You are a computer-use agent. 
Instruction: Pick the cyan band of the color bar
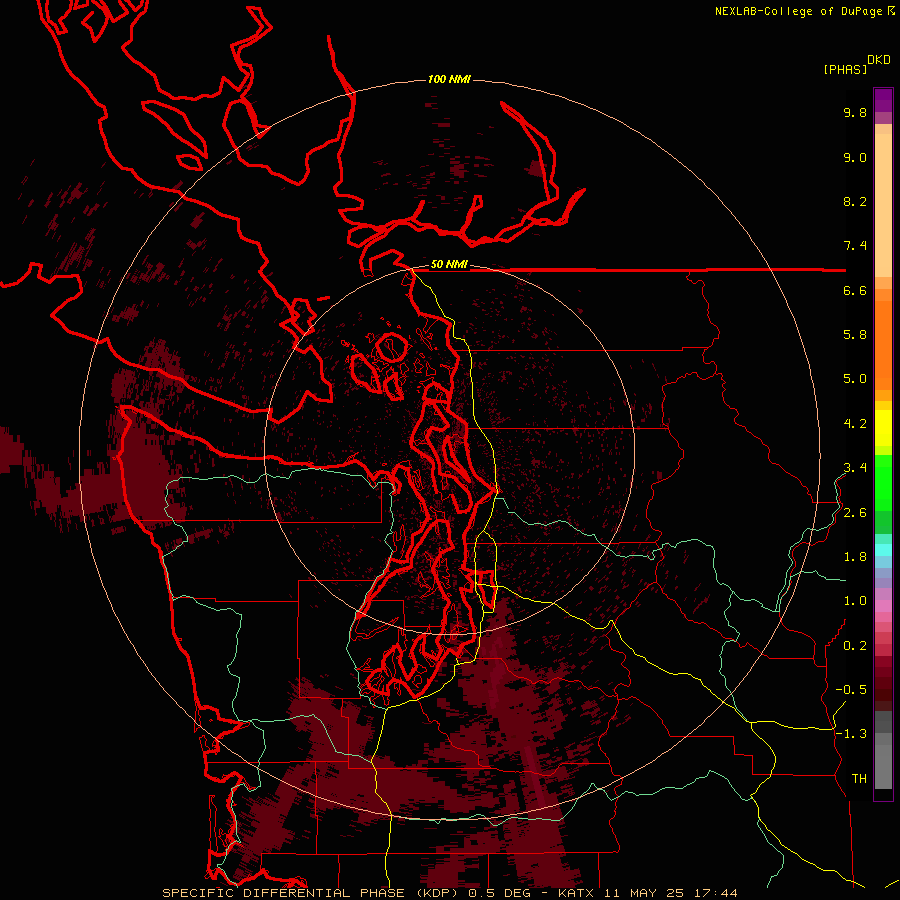click(883, 550)
